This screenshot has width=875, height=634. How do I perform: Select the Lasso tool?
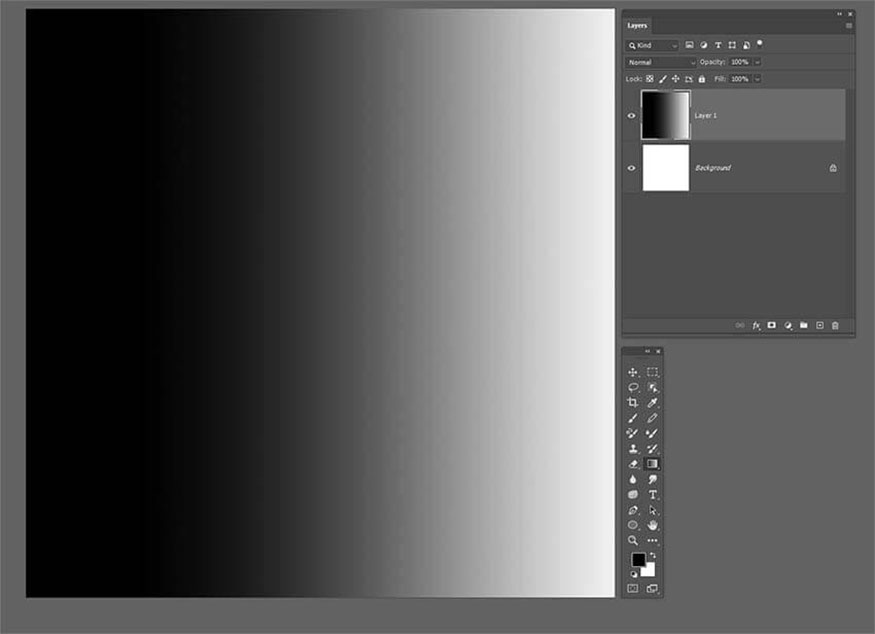tap(633, 387)
